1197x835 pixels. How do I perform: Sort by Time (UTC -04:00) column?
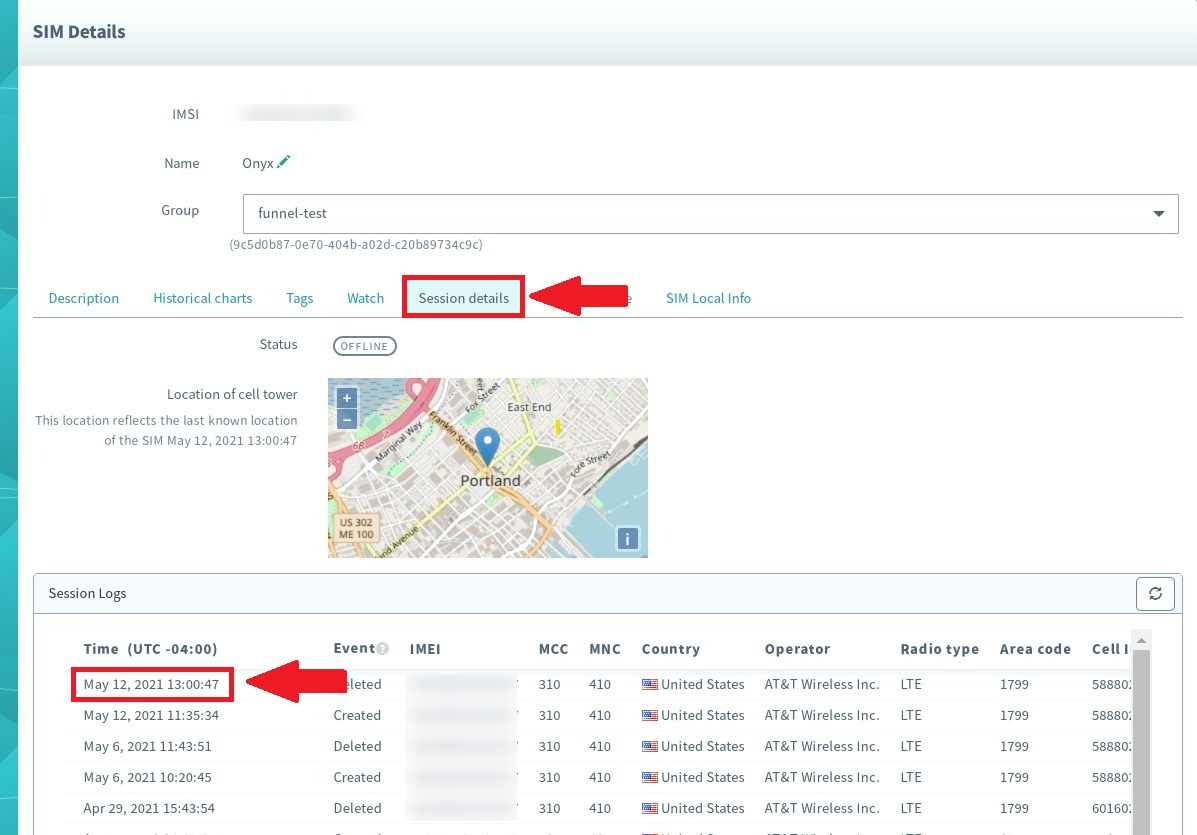tap(150, 649)
